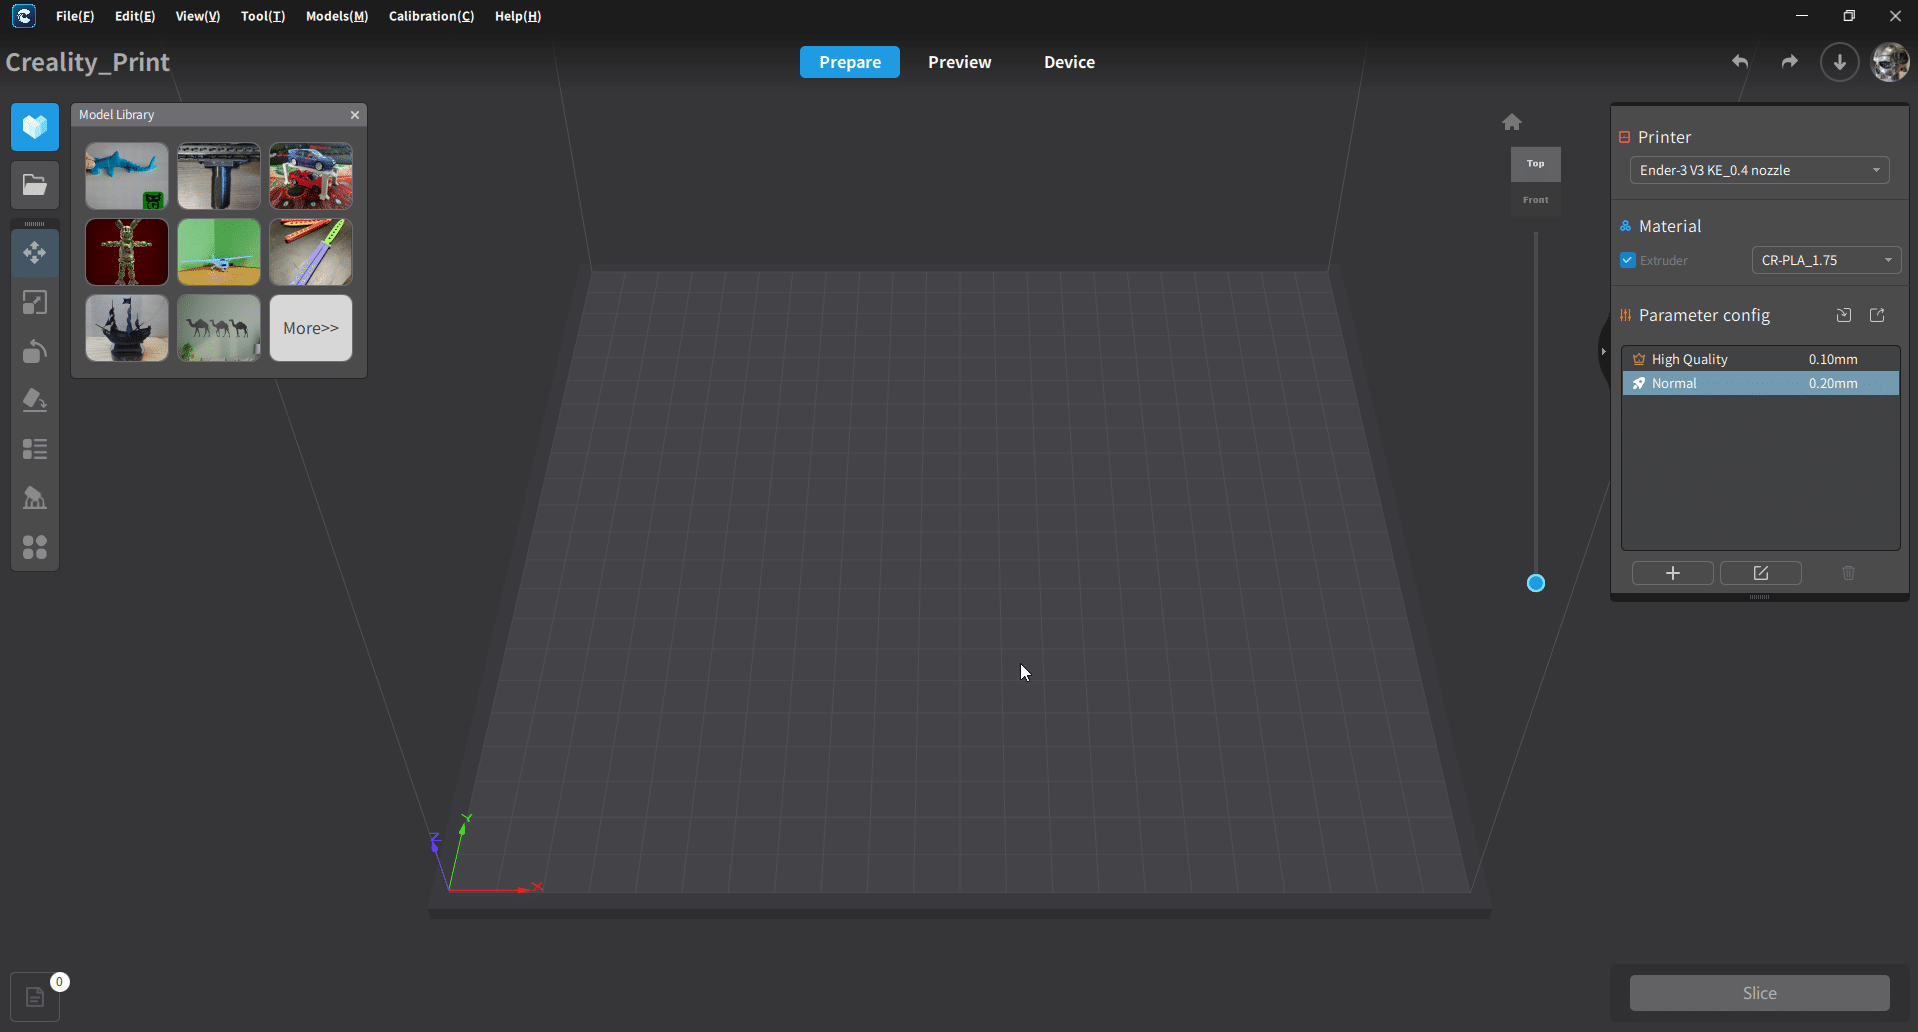Image resolution: width=1918 pixels, height=1032 pixels.
Task: Switch to the Preview tab
Action: pyautogui.click(x=960, y=62)
